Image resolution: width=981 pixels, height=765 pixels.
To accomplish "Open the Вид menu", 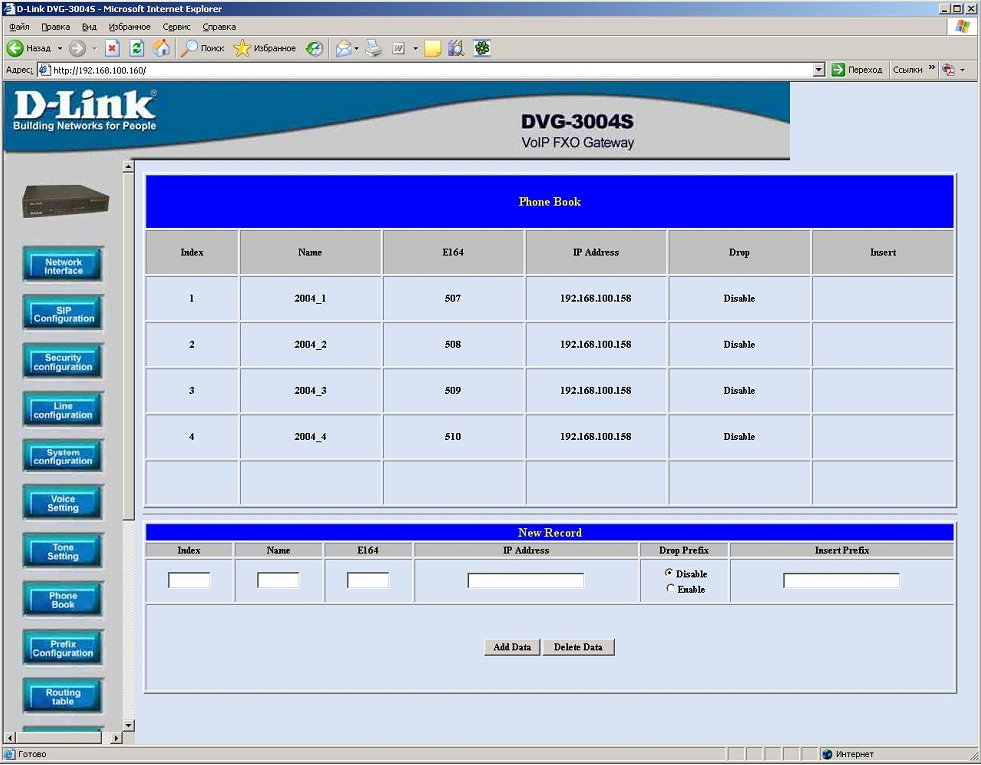I will pos(89,27).
